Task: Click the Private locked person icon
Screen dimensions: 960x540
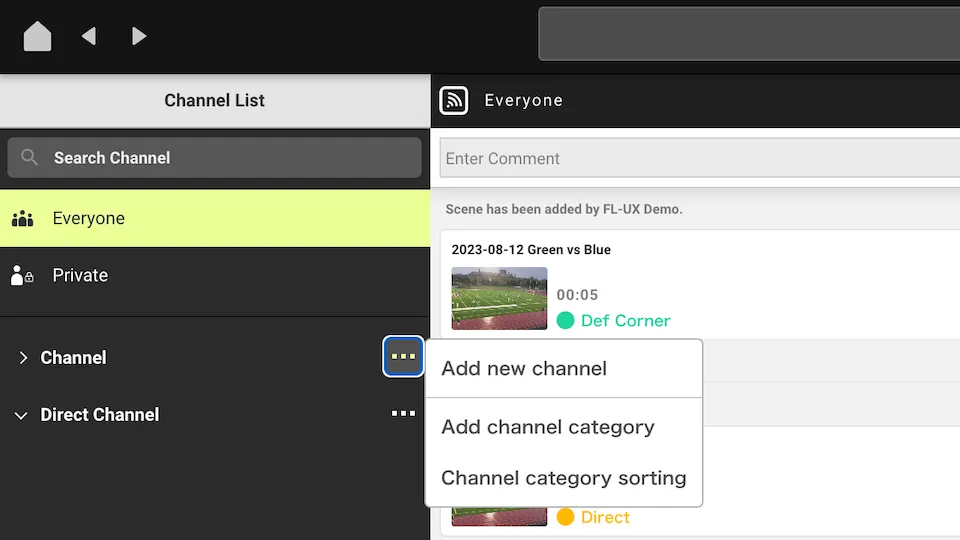Action: coord(22,276)
